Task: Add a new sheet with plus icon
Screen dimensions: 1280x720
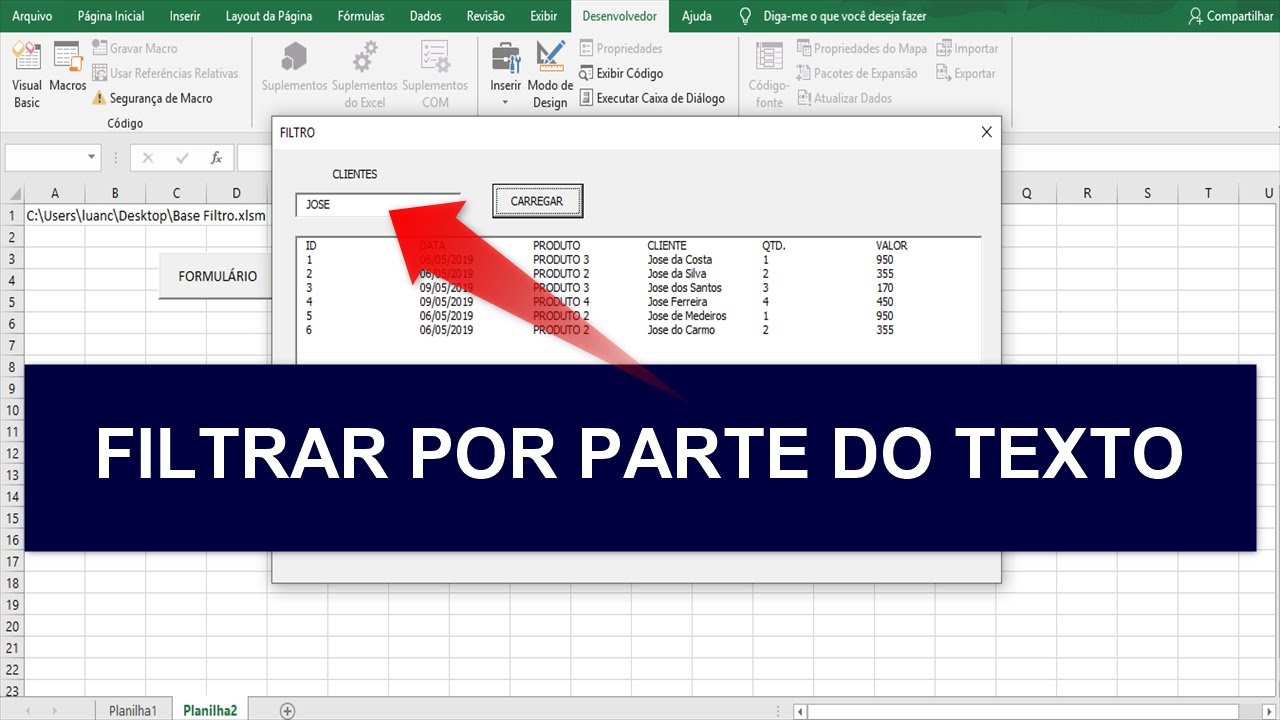Action: (x=288, y=711)
